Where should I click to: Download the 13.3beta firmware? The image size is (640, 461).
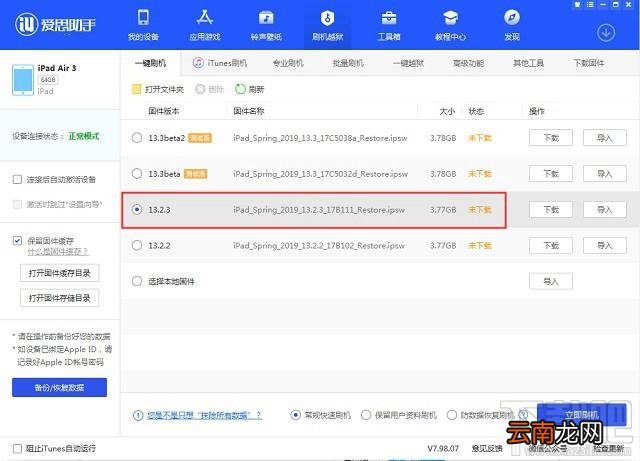(551, 174)
